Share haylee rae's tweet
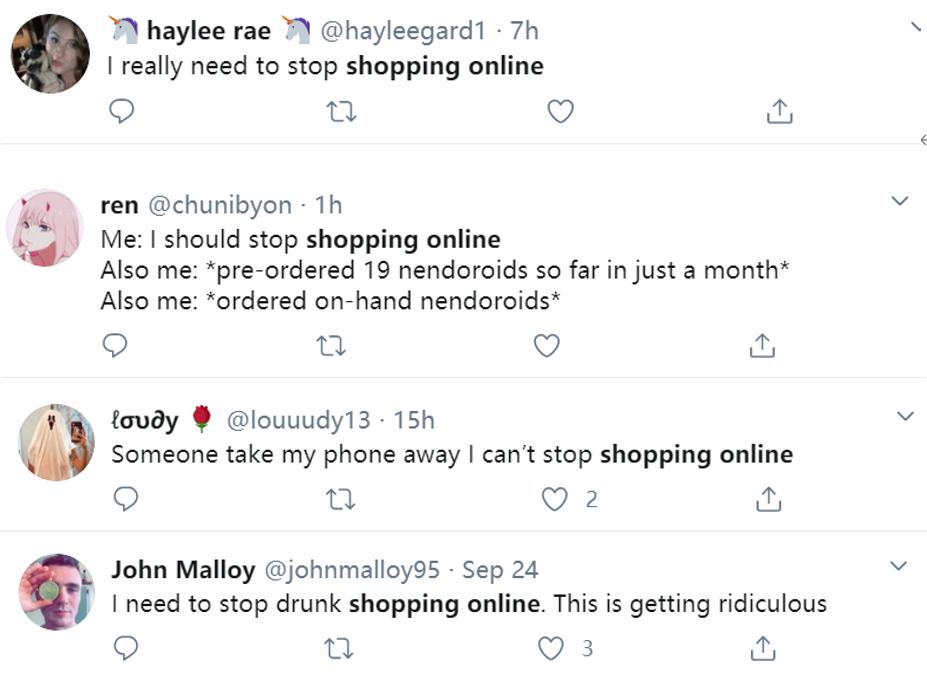The width and height of the screenshot is (927, 679). (779, 113)
